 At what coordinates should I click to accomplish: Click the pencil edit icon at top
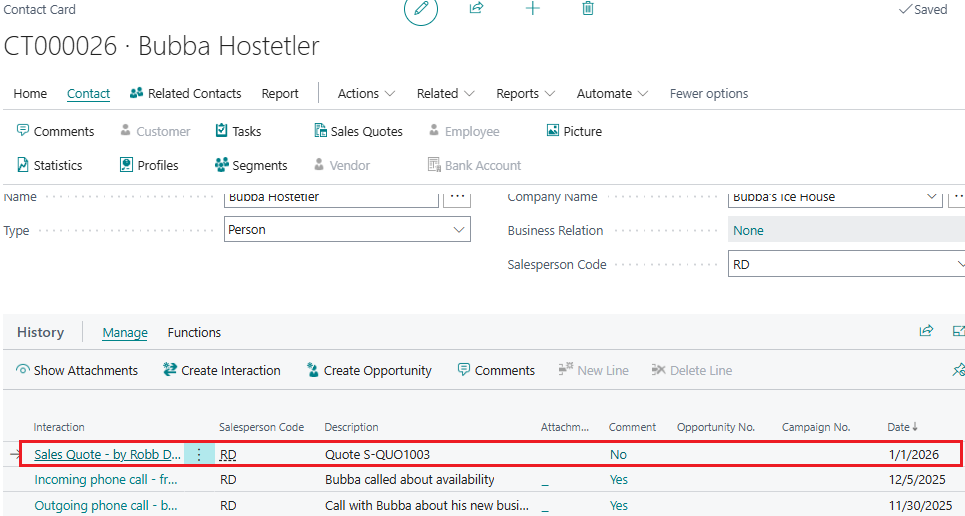[421, 9]
